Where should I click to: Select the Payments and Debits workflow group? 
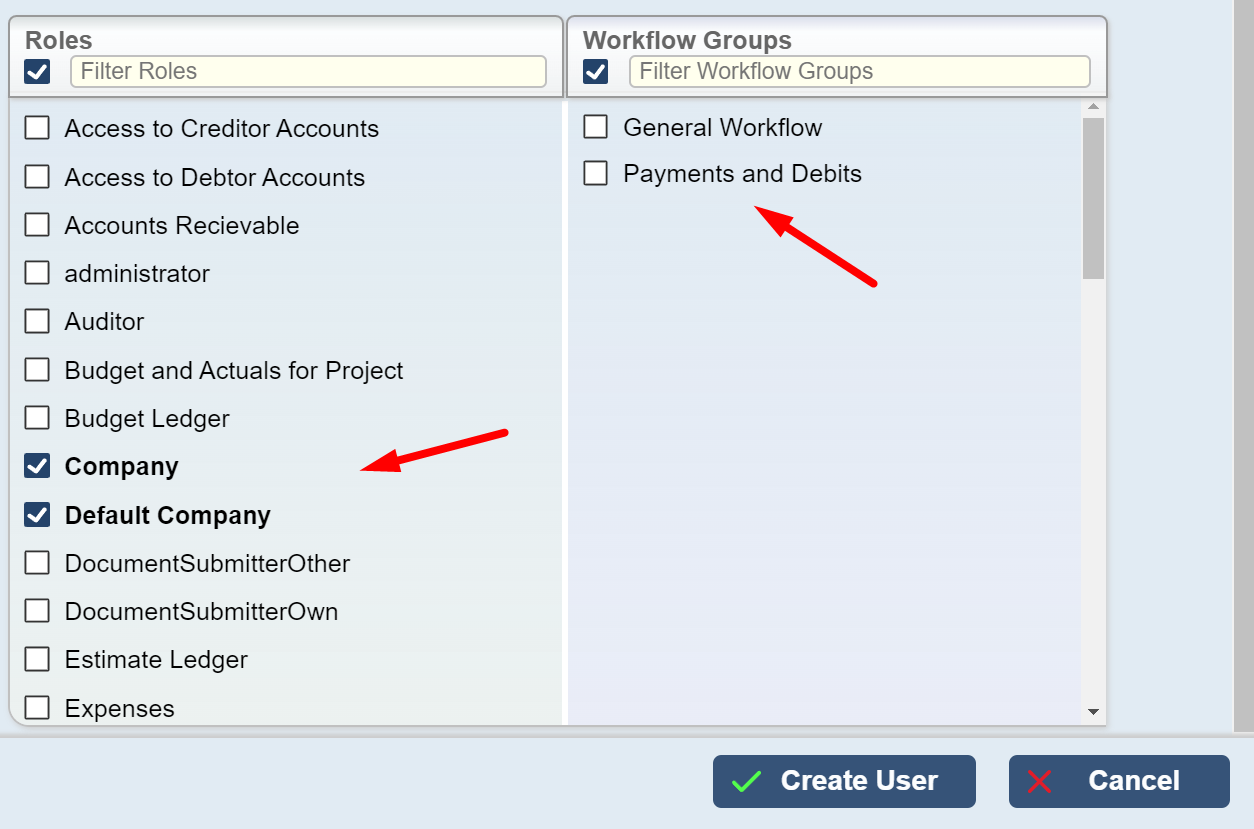[x=595, y=173]
